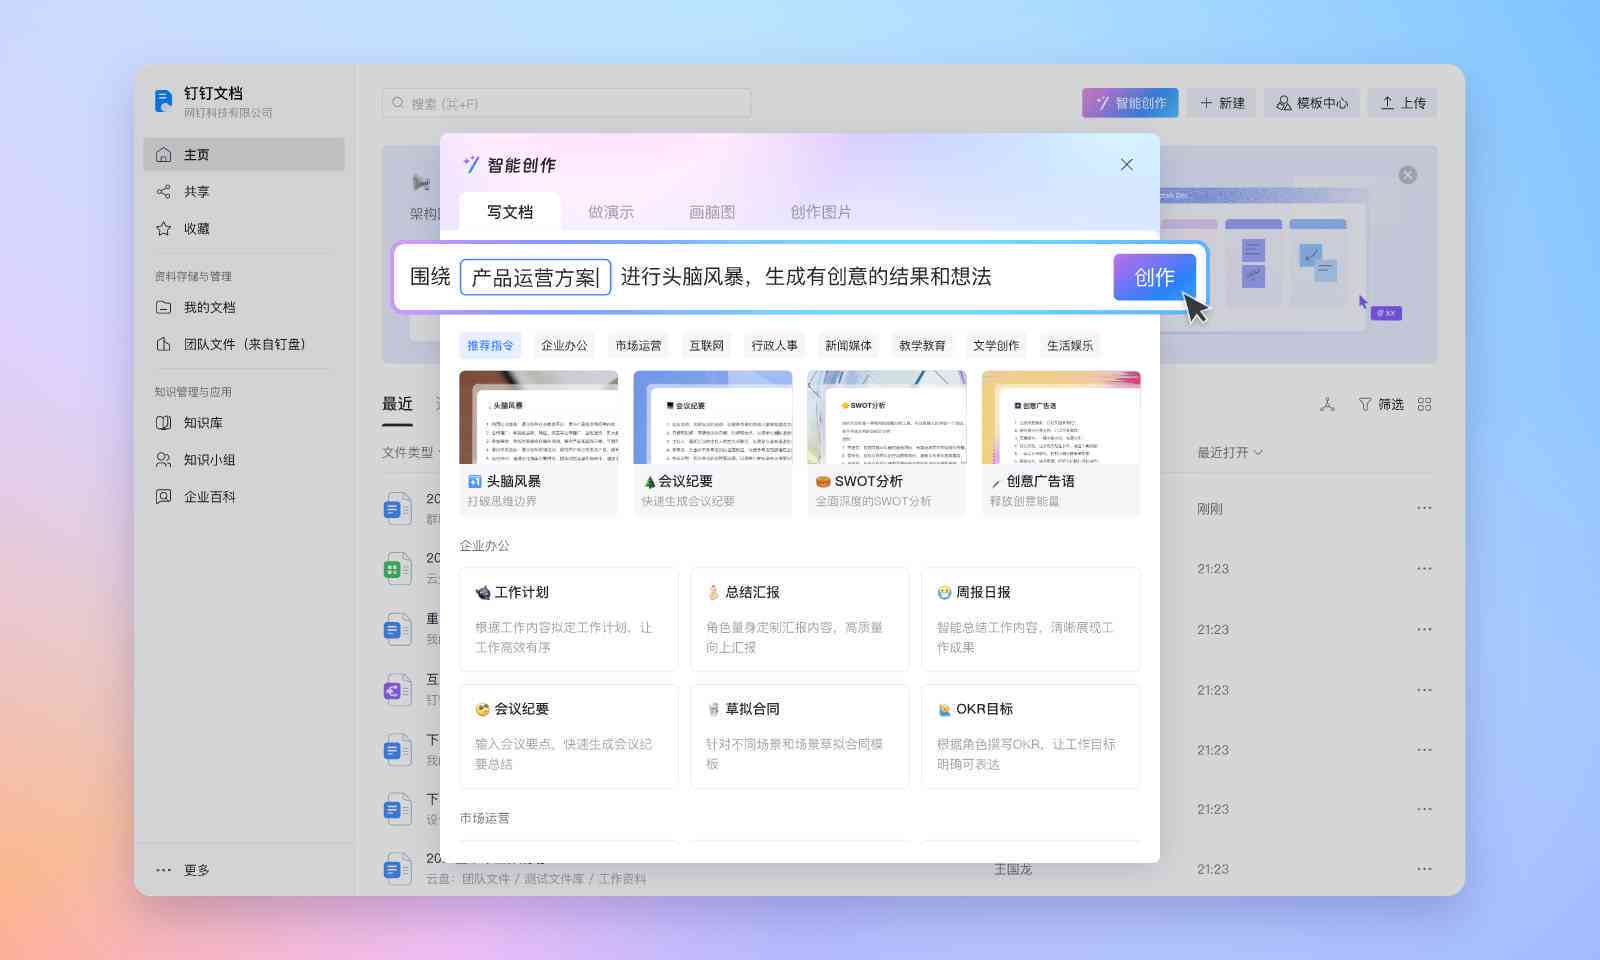The width and height of the screenshot is (1600, 960).
Task: Focus the 搜索 search field
Action: point(566,103)
